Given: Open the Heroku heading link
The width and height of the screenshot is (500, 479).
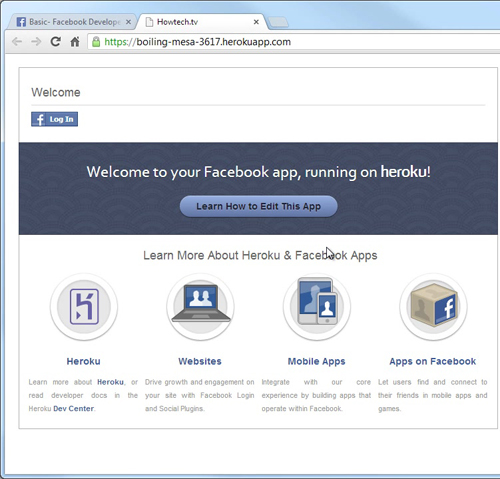Looking at the screenshot, I should pos(83,361).
